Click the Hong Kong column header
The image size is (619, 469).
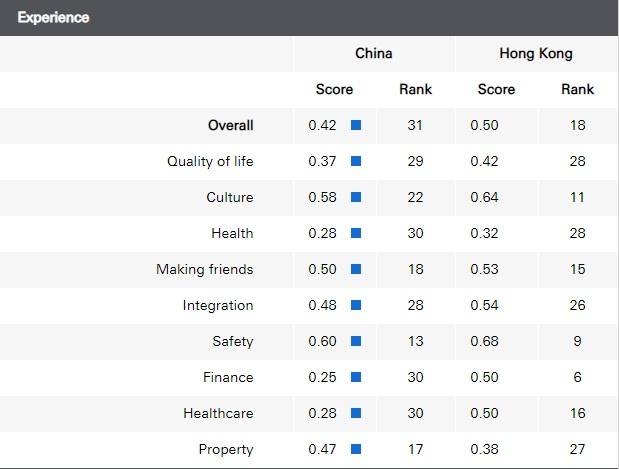point(536,53)
